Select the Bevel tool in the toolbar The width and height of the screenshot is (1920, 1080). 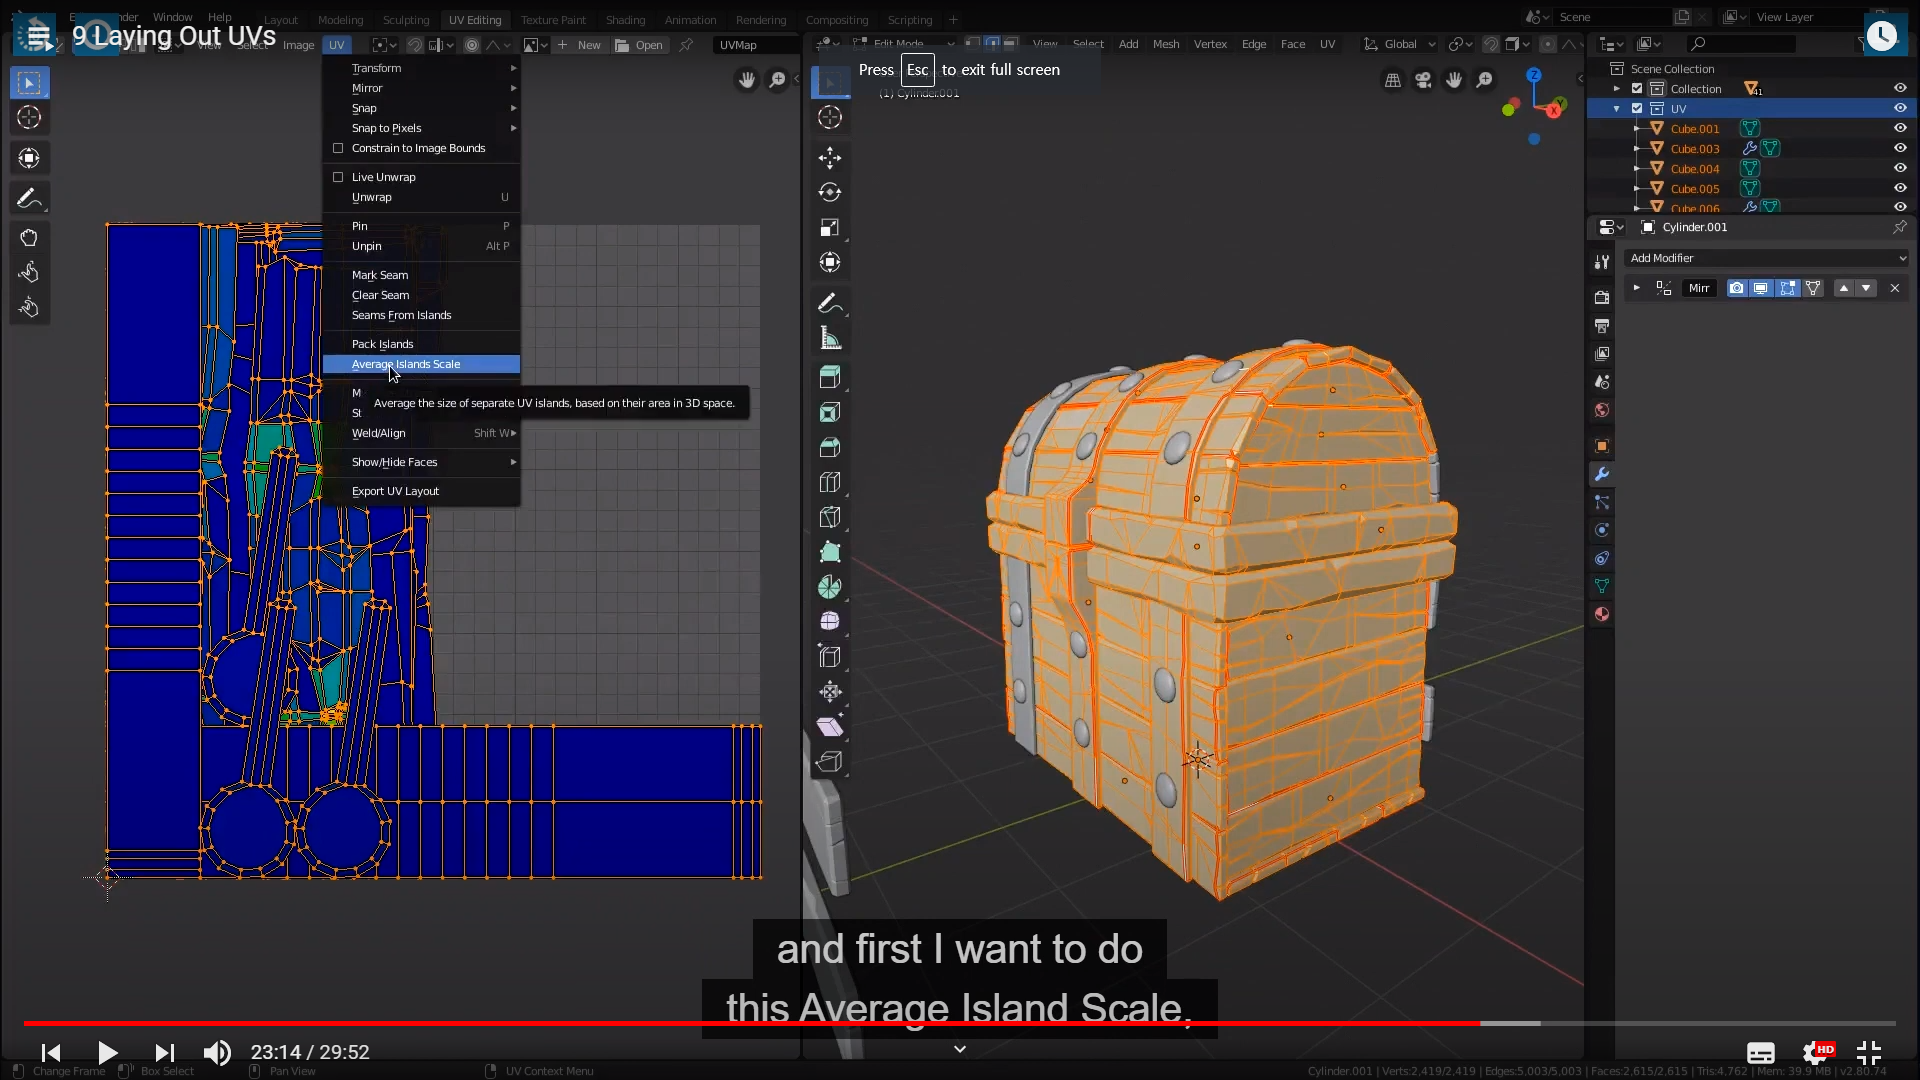[829, 447]
